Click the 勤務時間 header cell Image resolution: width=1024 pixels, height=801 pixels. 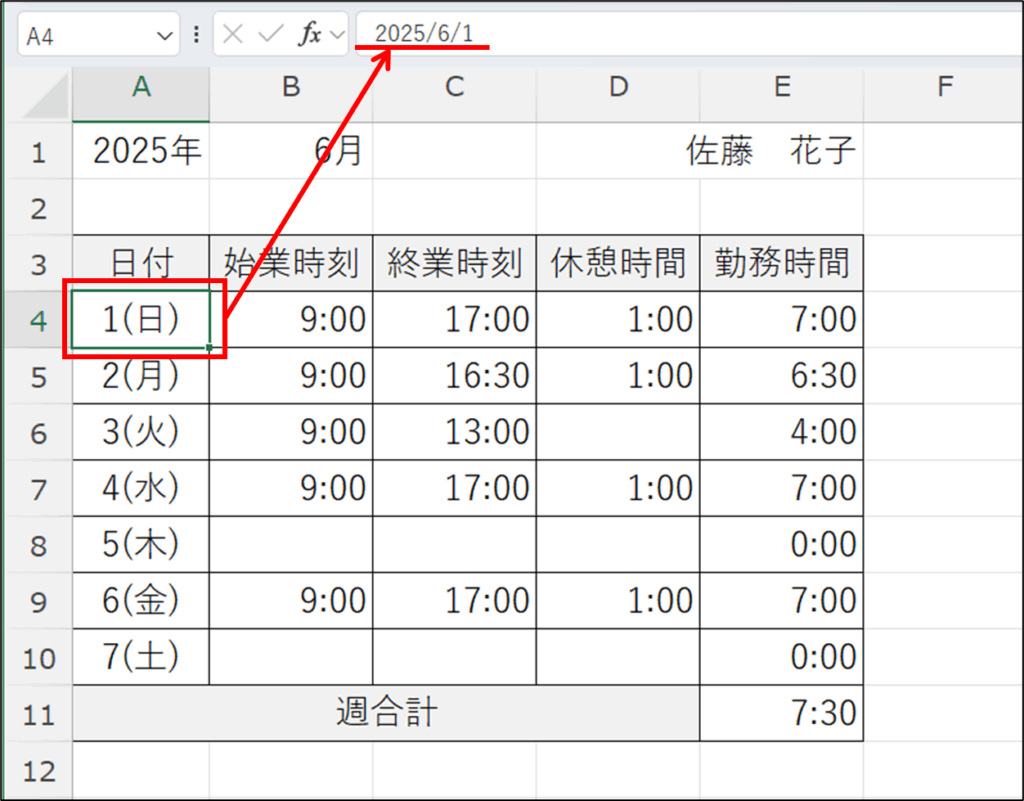781,264
